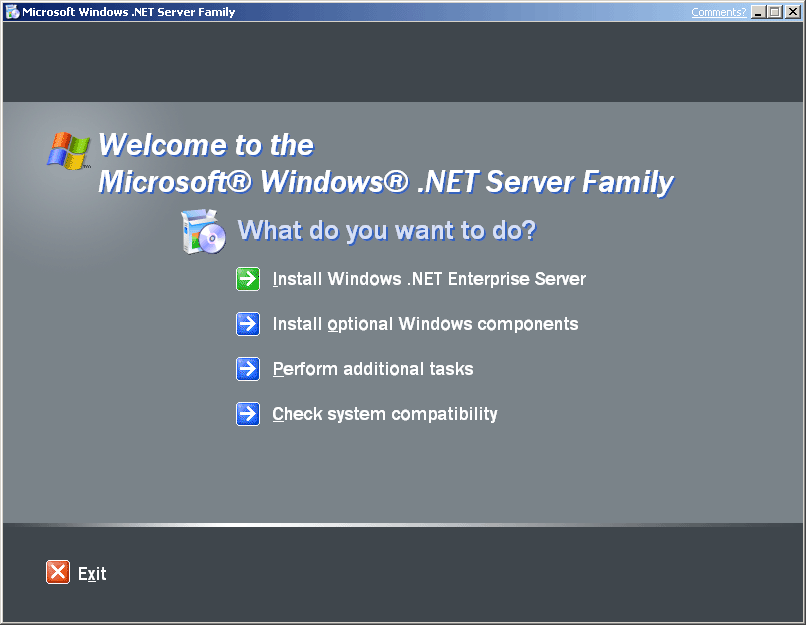Click the blue arrow icon beside Check system compatibility
This screenshot has height=625, width=806.
click(248, 414)
